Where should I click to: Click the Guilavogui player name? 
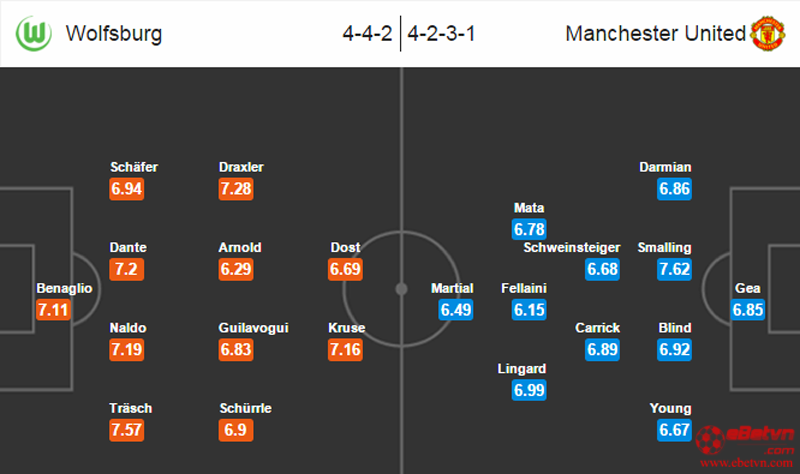(254, 328)
